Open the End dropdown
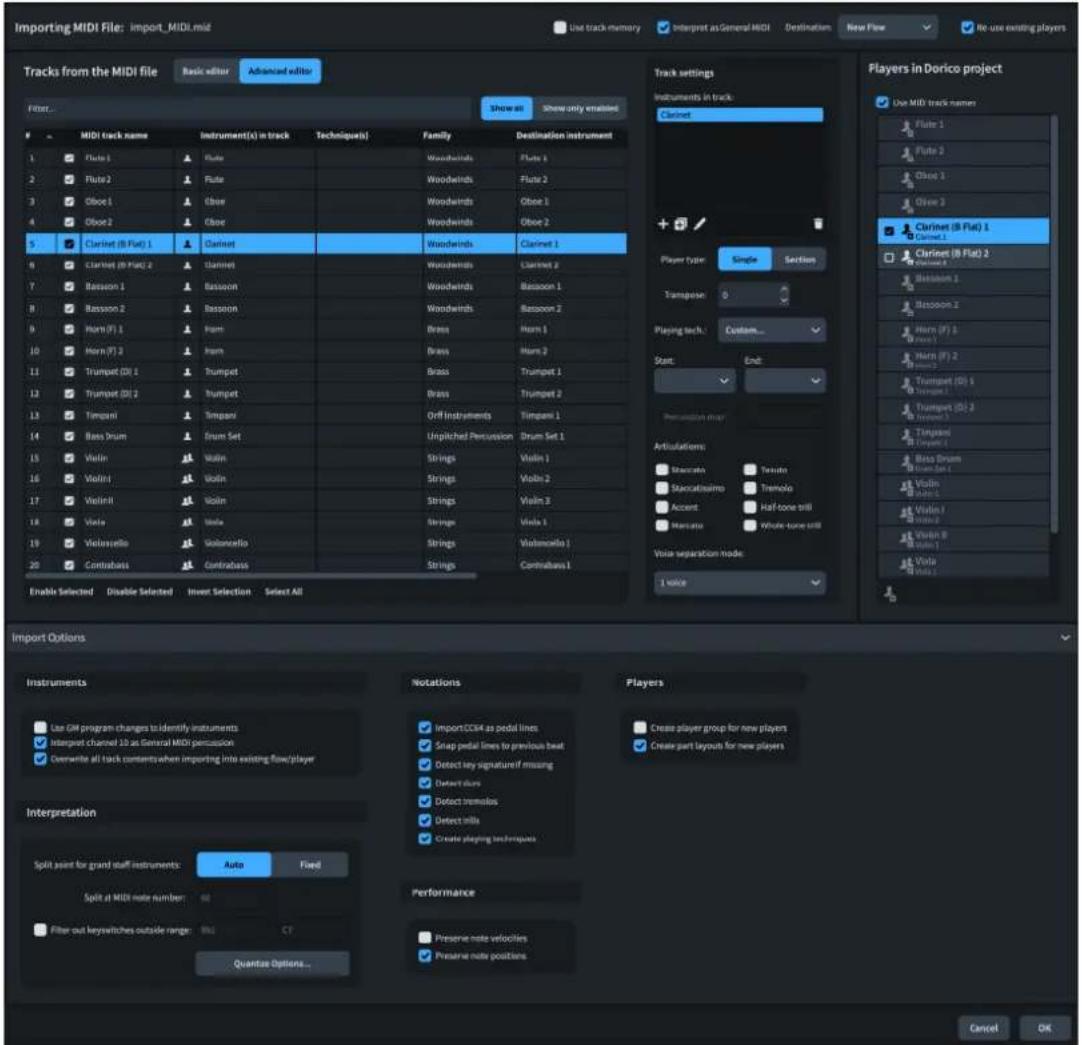Image resolution: width=1082 pixels, height=1045 pixels. [x=785, y=381]
